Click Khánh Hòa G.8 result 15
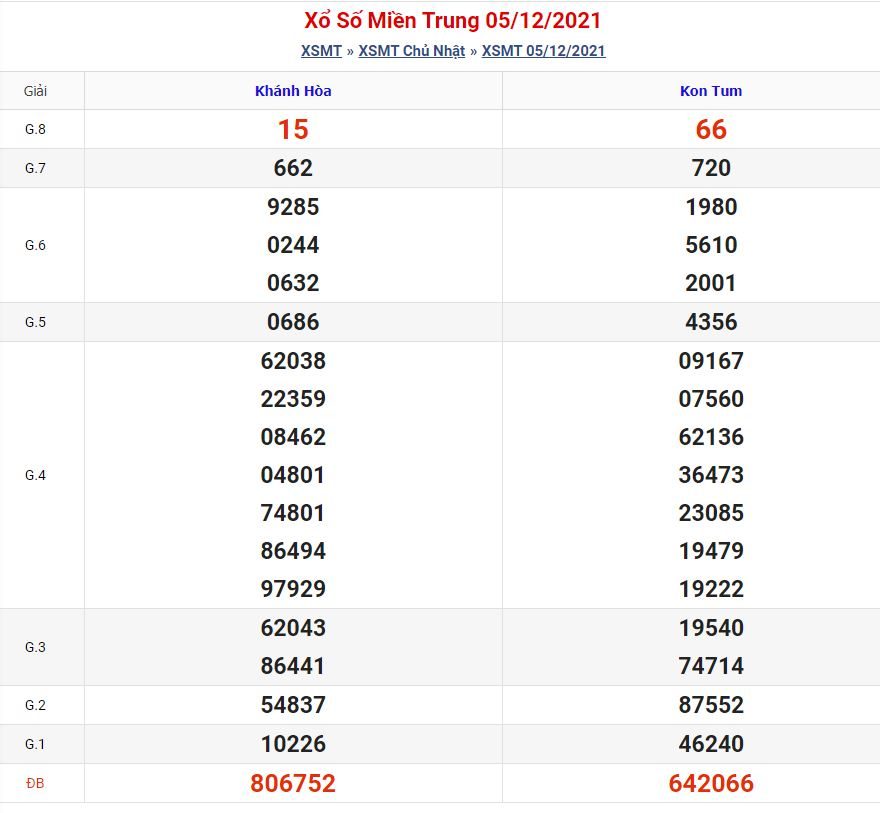Image resolution: width=880 pixels, height=813 pixels. 293,129
